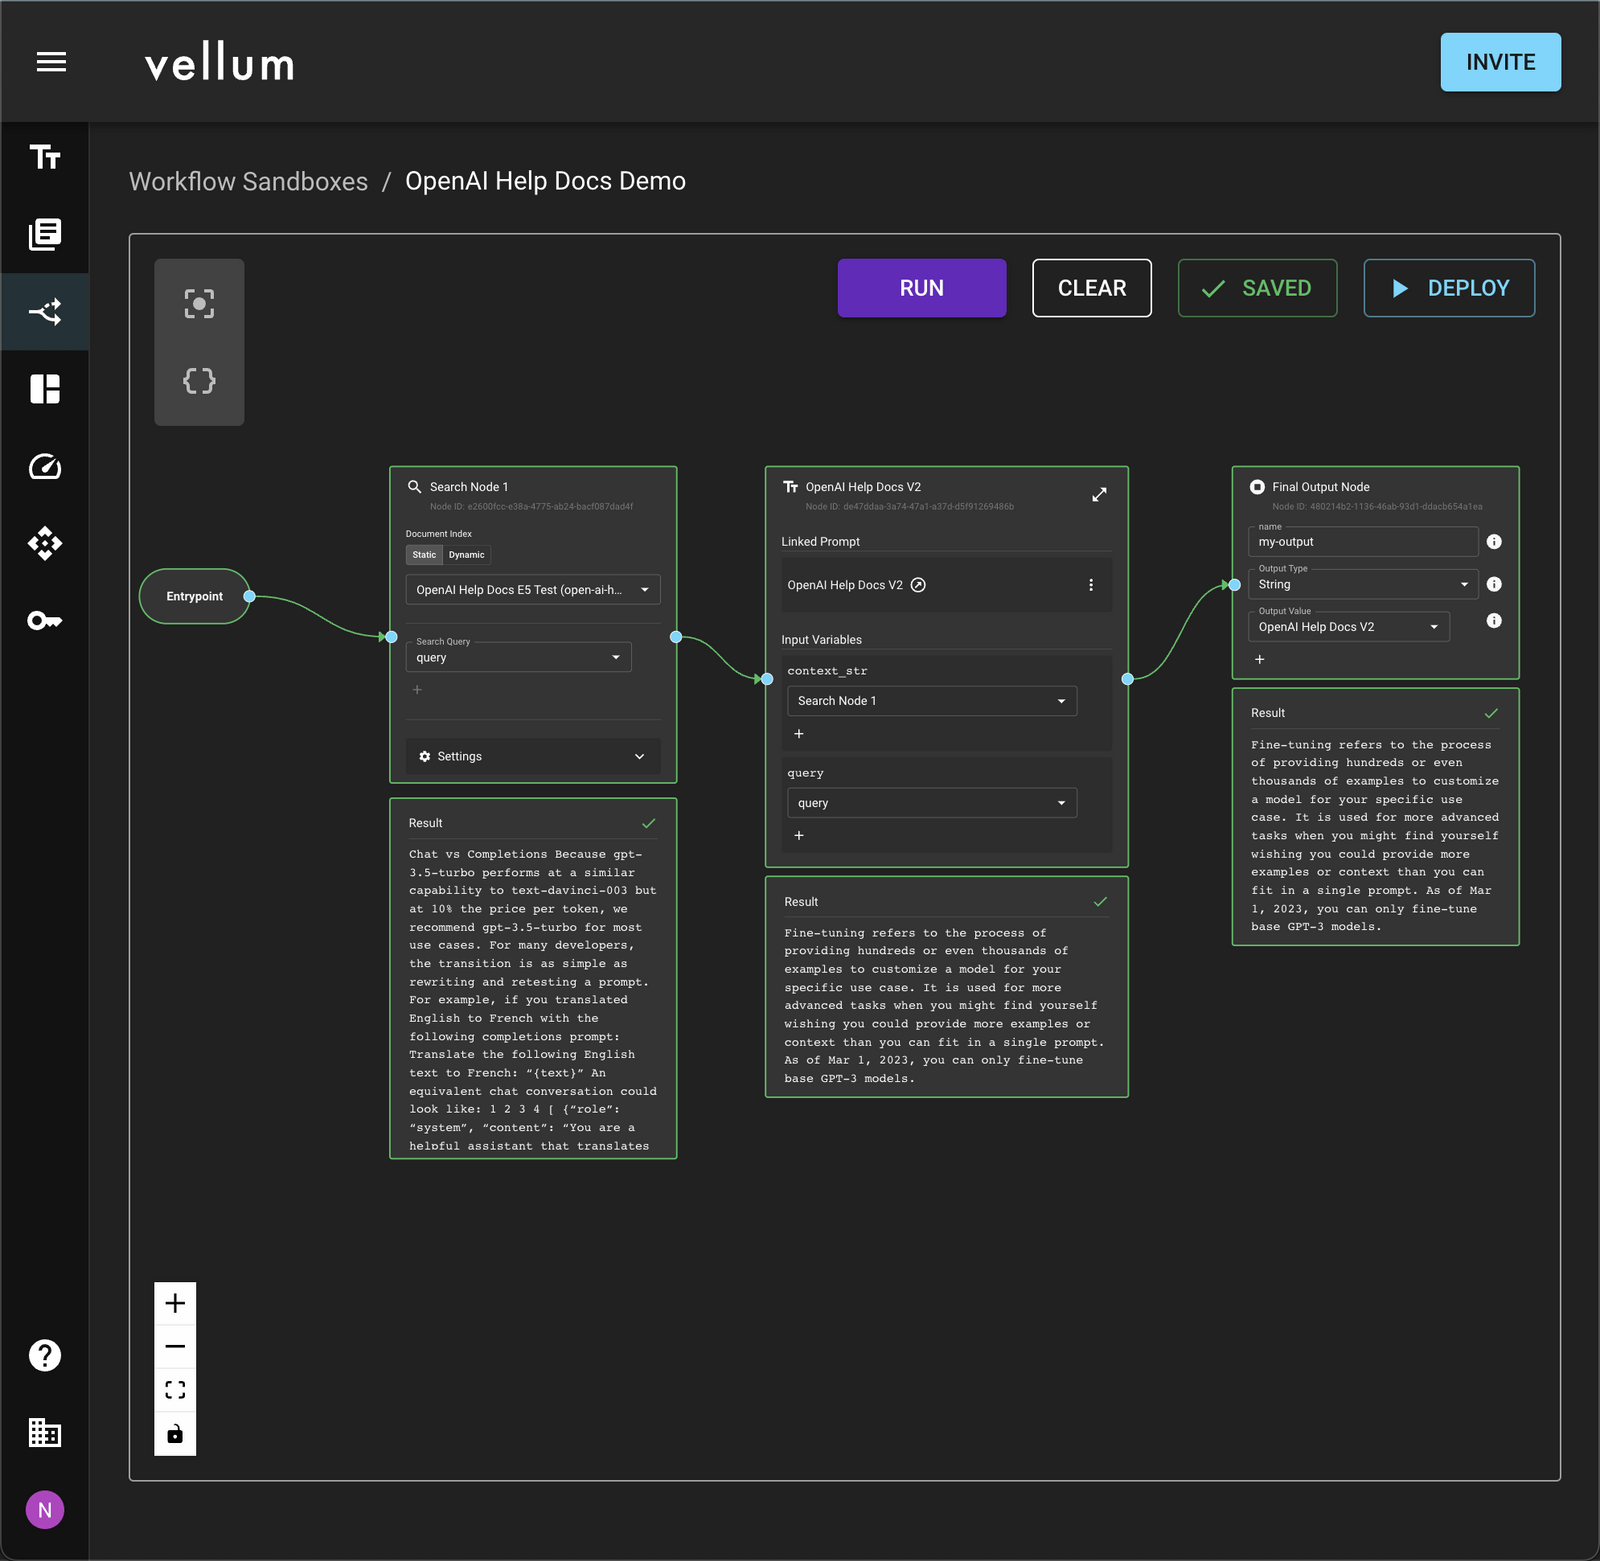Screen dimensions: 1600x1561
Task: Open the Prompts (Tt) sidebar icon
Action: 45,157
